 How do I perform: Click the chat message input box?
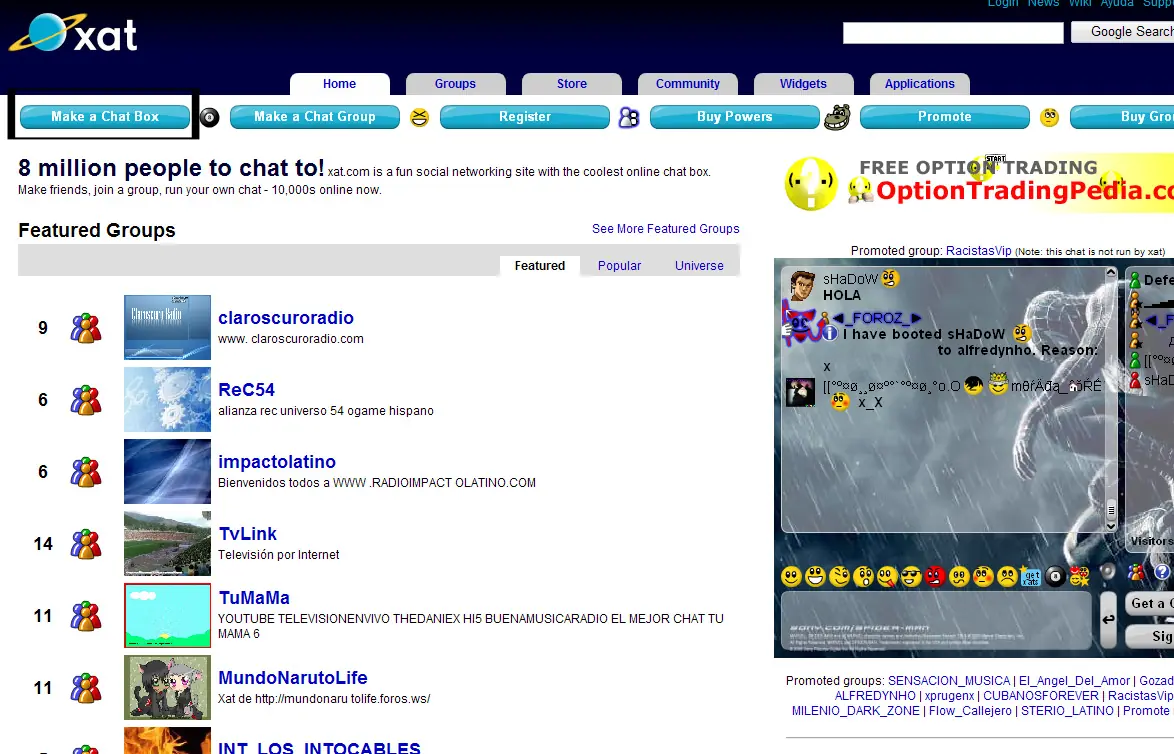936,620
